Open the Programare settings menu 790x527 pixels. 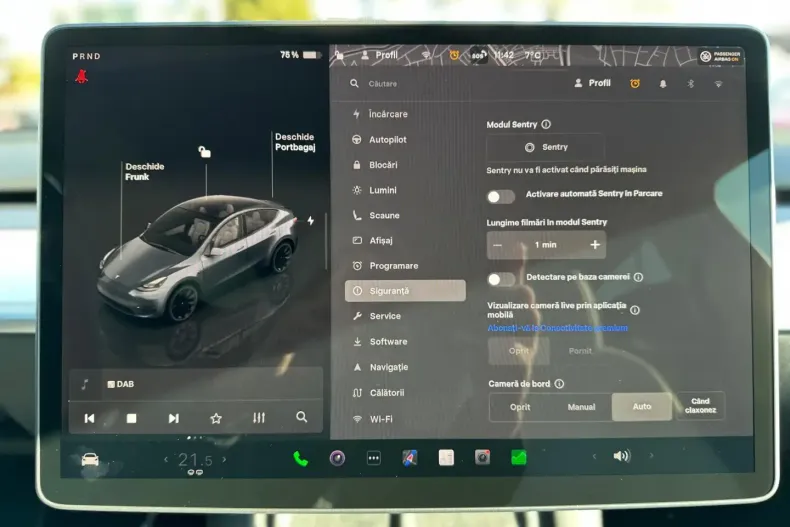(x=385, y=266)
